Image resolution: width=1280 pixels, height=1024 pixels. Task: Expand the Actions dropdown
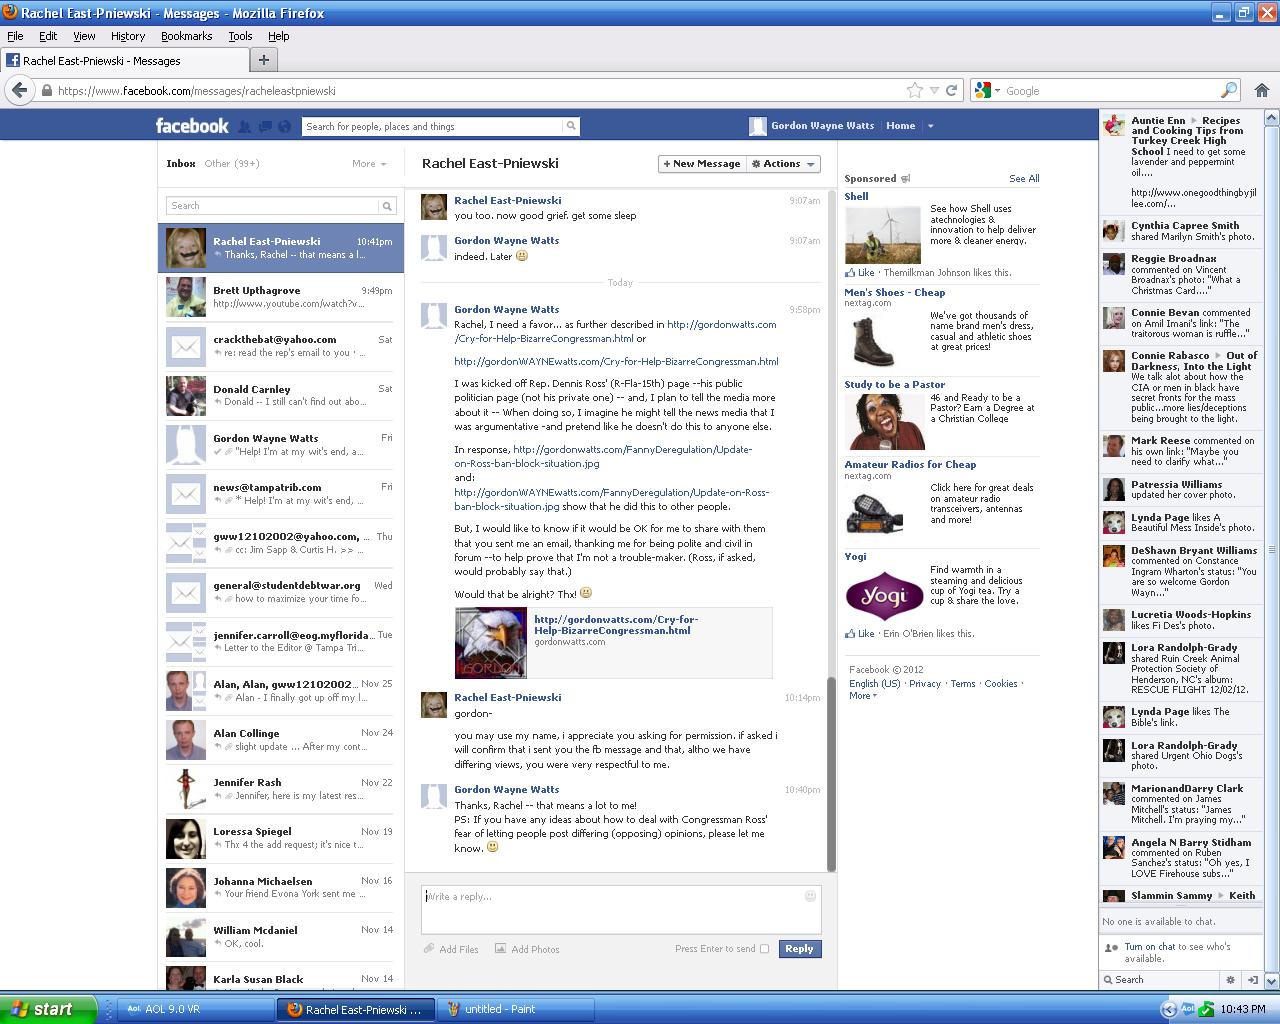pyautogui.click(x=783, y=164)
